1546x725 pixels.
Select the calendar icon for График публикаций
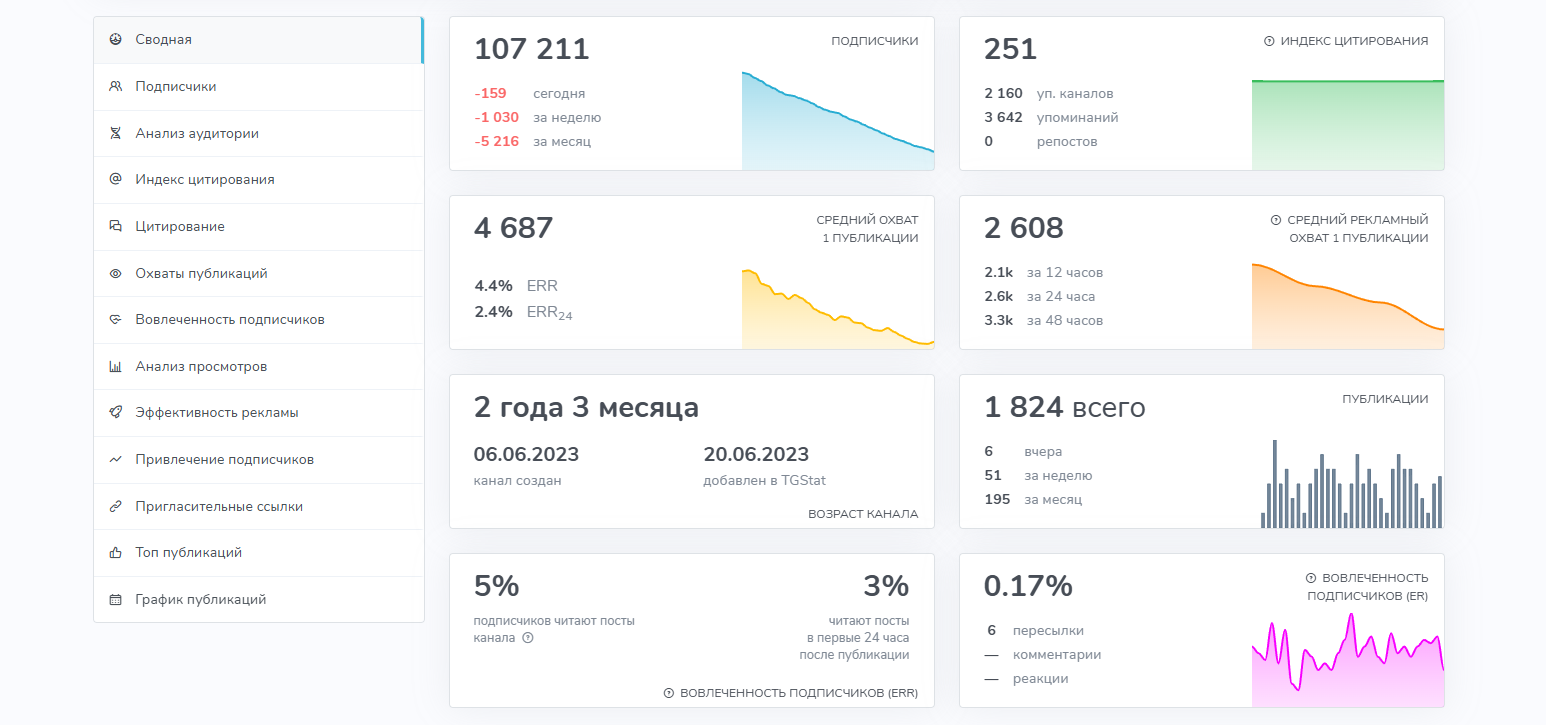pyautogui.click(x=117, y=599)
